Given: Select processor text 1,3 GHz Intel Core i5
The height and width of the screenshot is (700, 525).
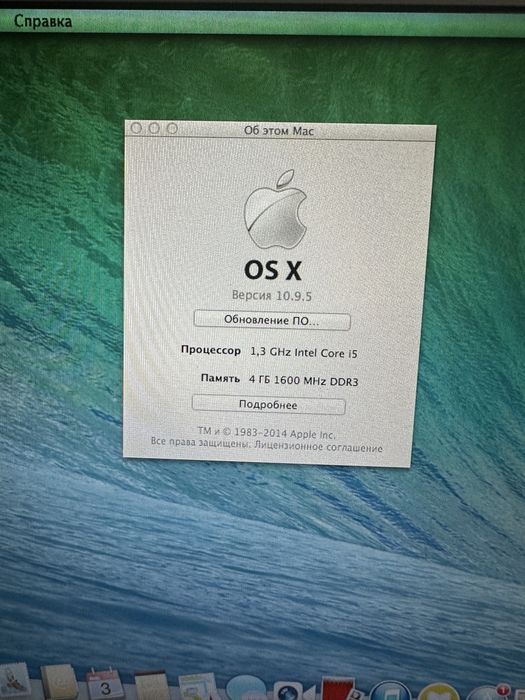Looking at the screenshot, I should click(x=304, y=353).
